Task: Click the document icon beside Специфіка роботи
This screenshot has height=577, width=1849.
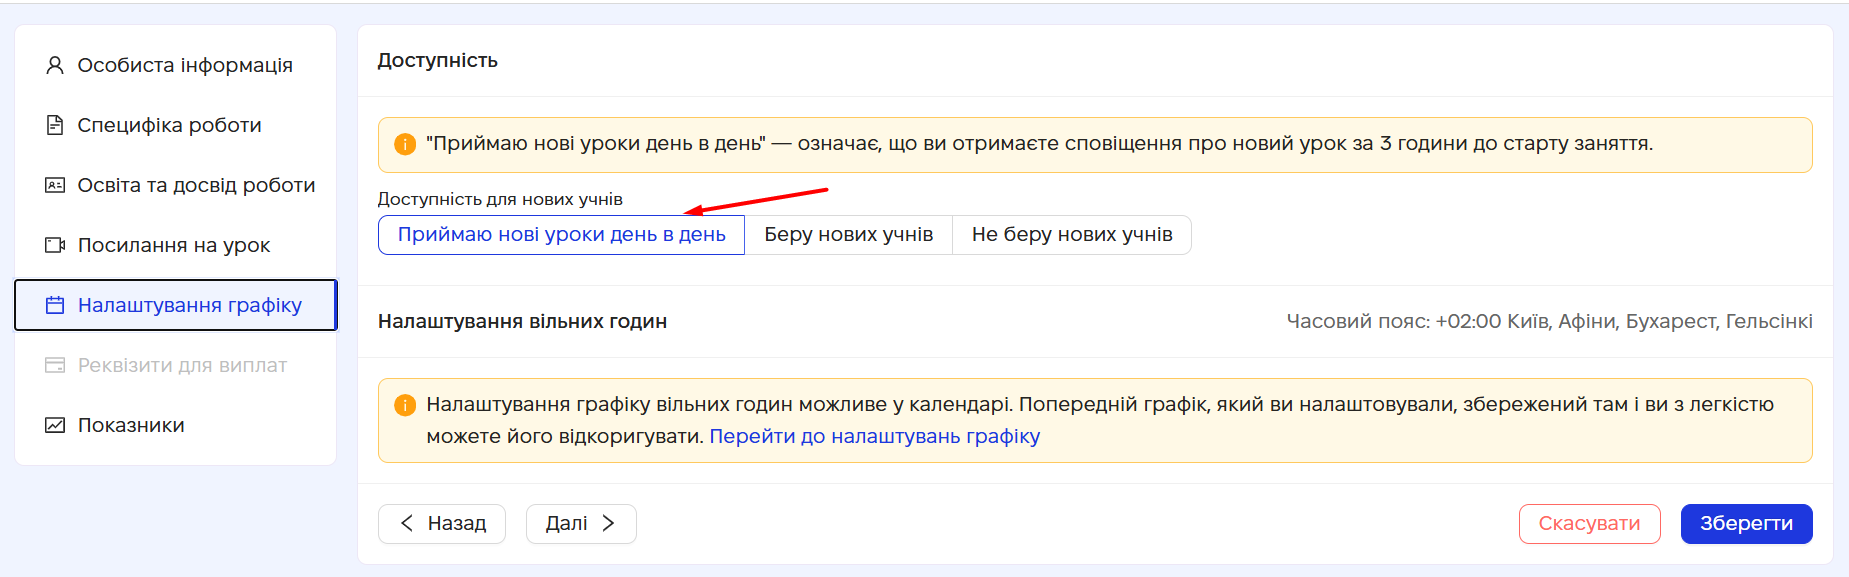Action: 55,125
